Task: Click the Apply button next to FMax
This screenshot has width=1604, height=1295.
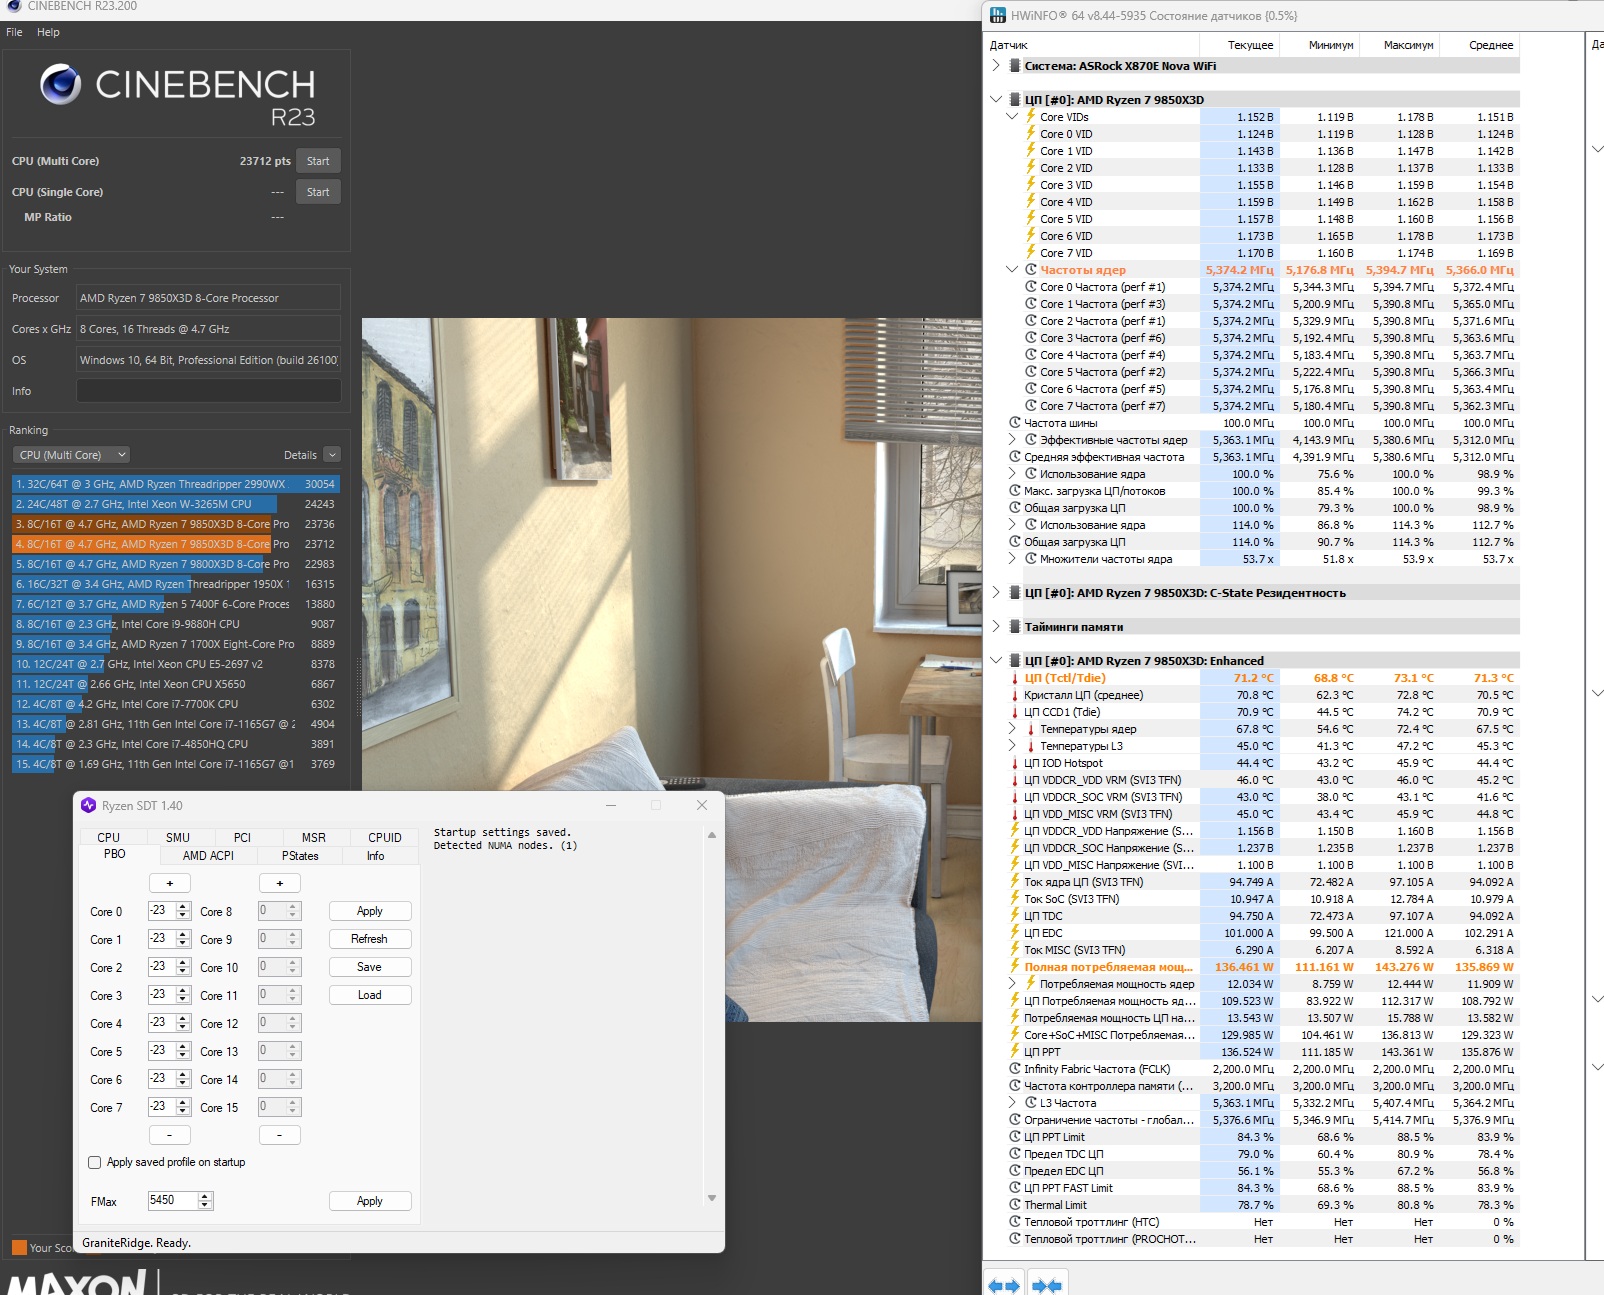Action: pos(369,1201)
